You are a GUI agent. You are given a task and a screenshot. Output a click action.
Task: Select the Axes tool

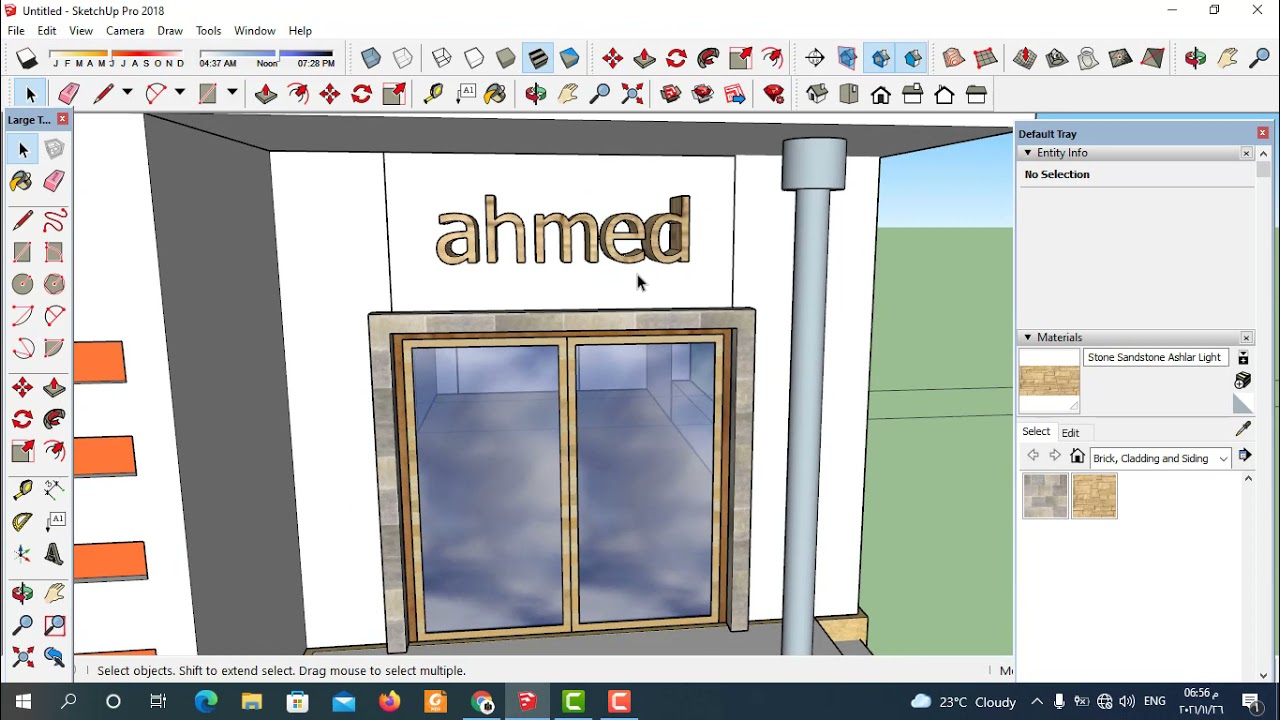point(22,555)
